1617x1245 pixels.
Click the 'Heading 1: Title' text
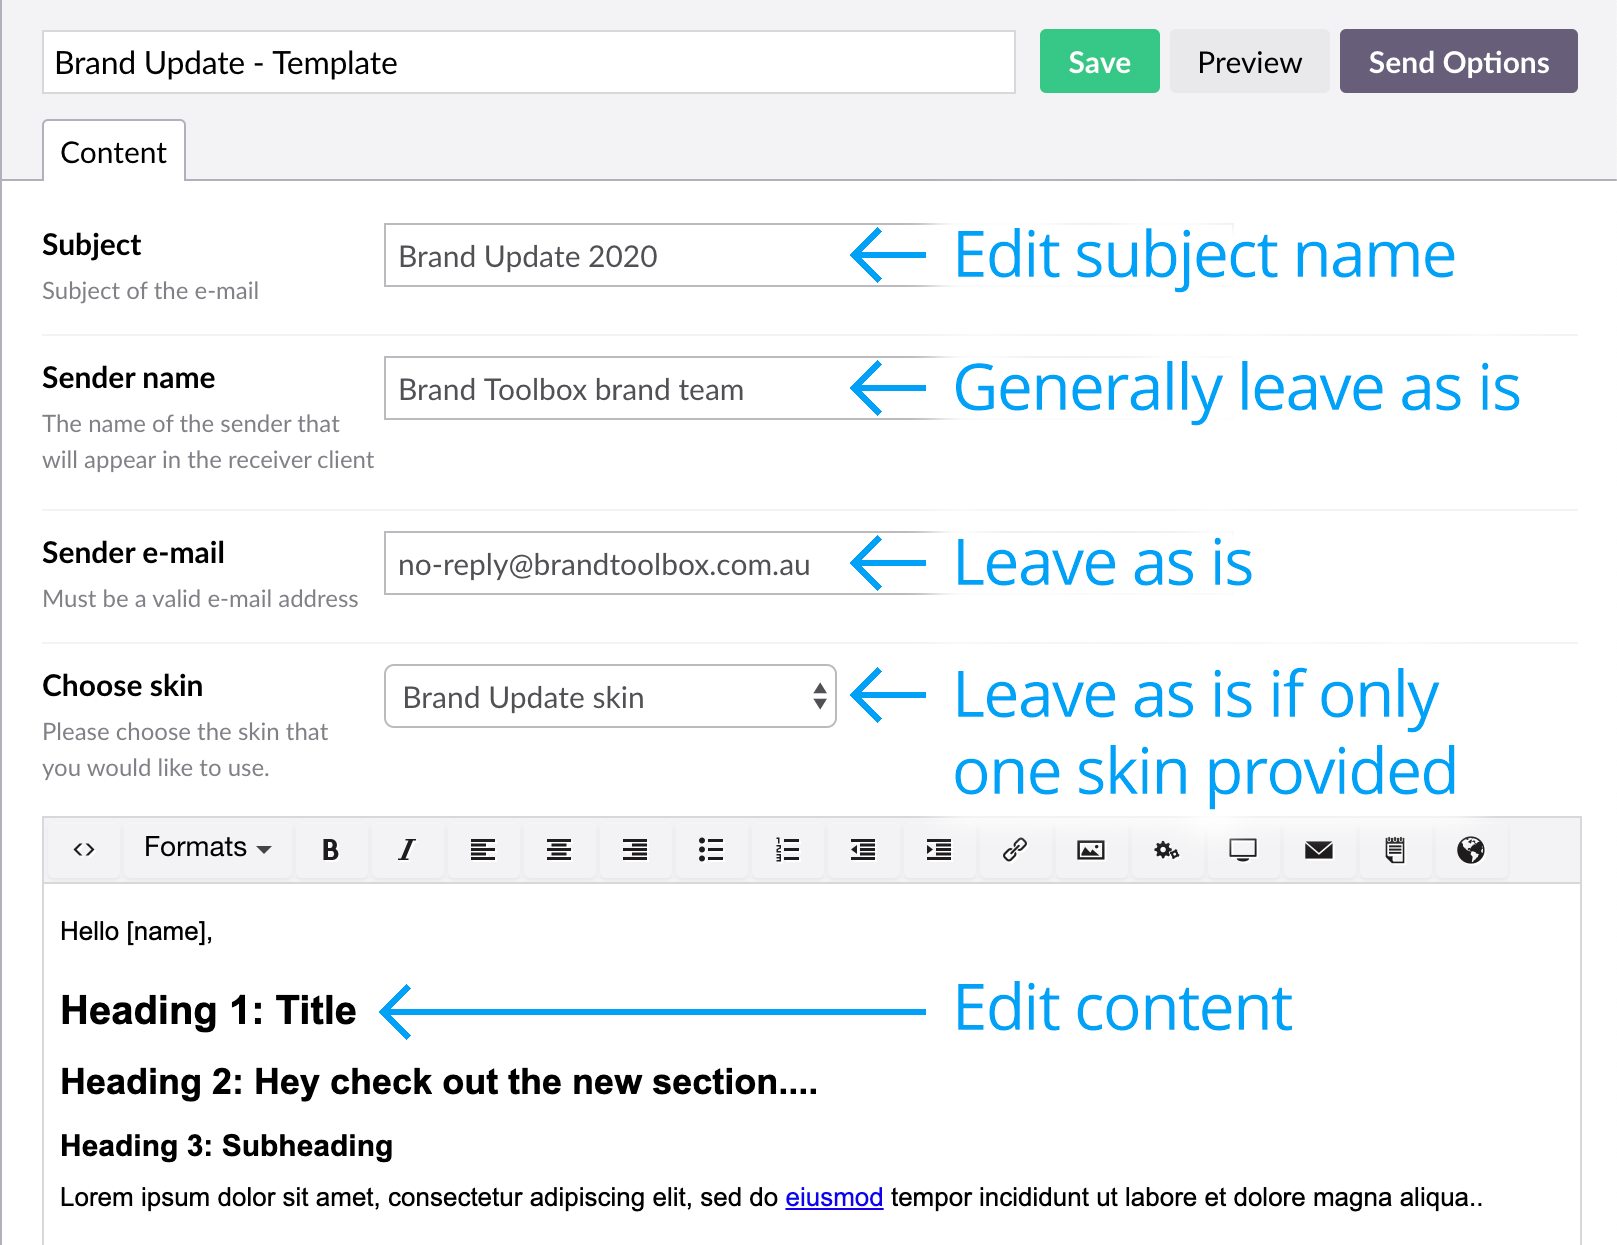(208, 1010)
